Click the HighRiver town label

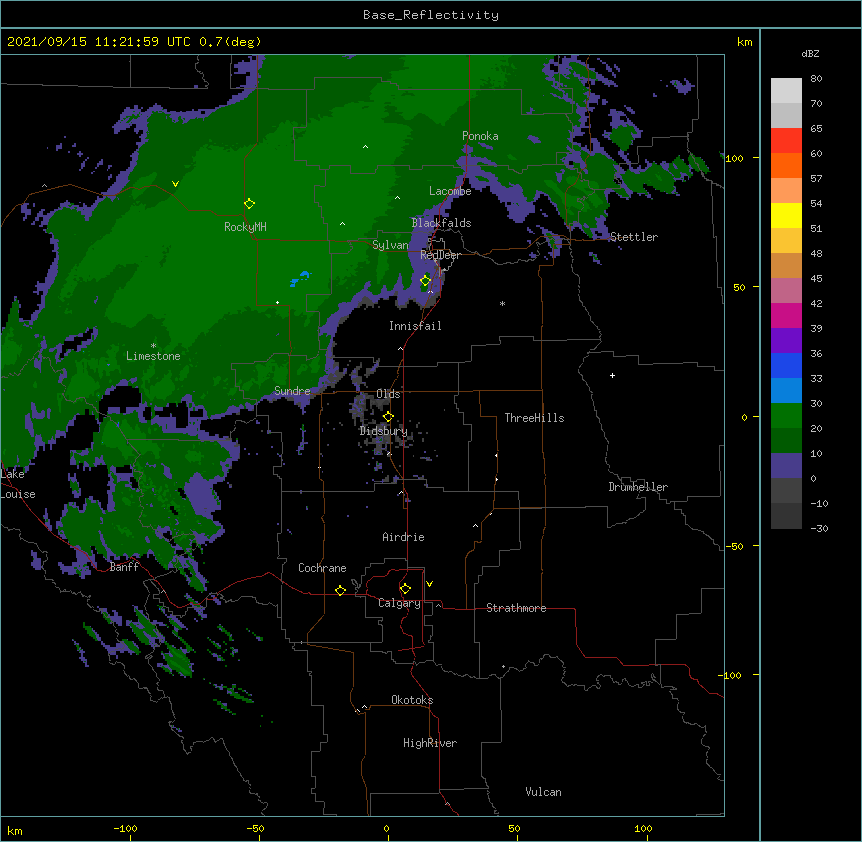point(430,743)
